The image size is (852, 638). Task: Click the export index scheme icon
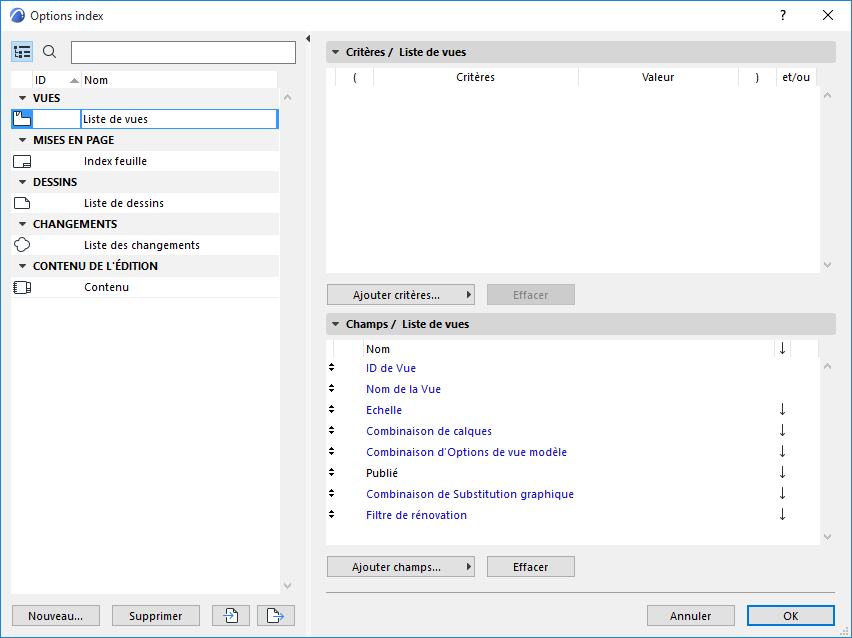[275, 615]
